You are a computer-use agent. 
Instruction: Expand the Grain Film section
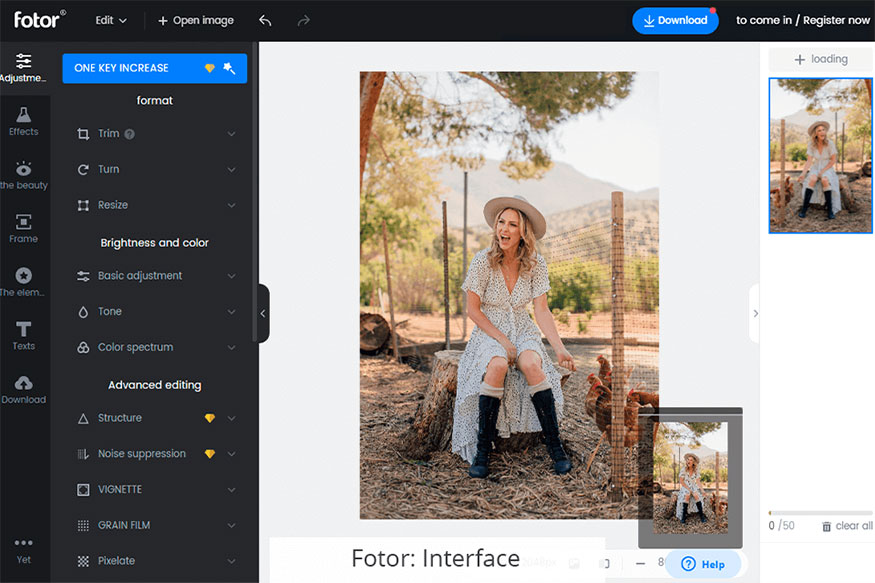[x=231, y=526]
